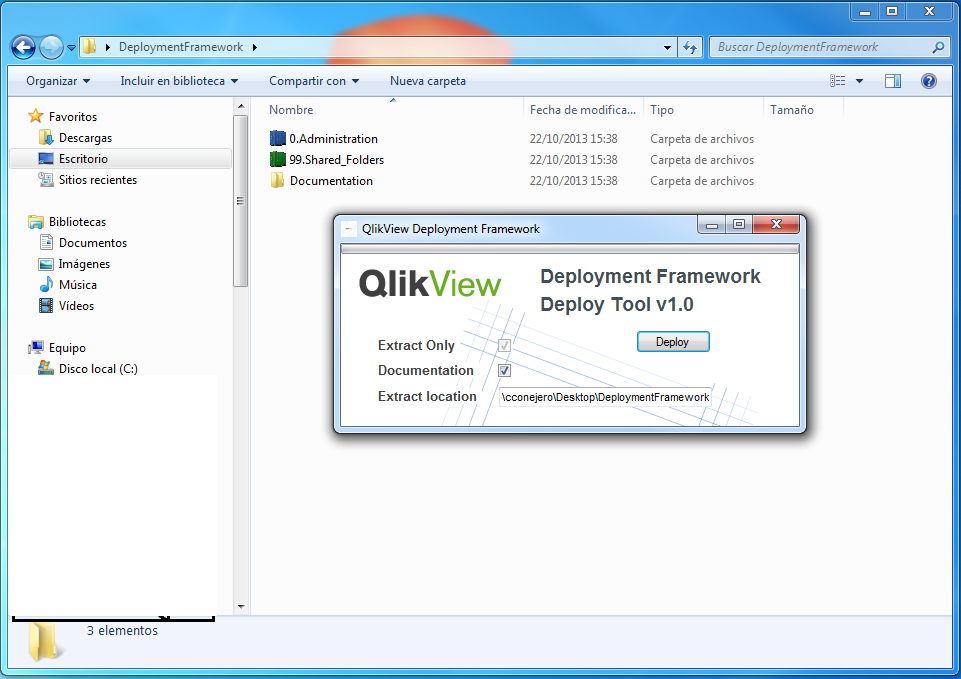Select the 0.Administration folder
Image resolution: width=961 pixels, height=679 pixels.
(x=333, y=138)
